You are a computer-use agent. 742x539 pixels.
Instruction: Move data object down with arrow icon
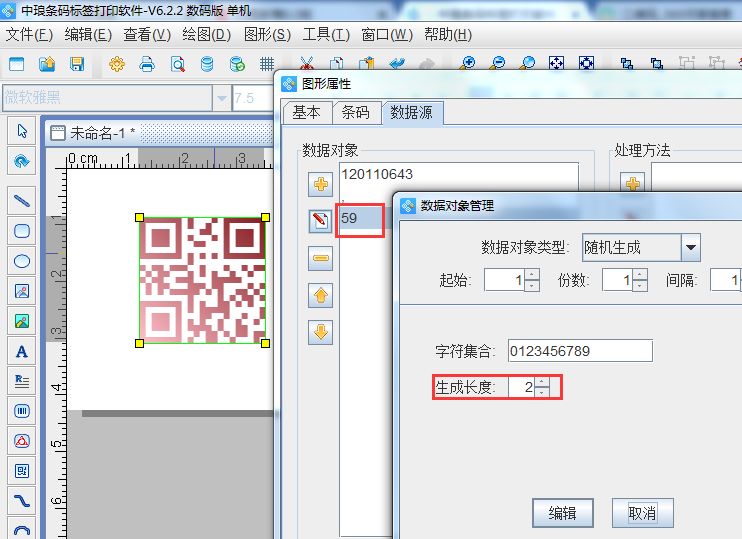321,332
